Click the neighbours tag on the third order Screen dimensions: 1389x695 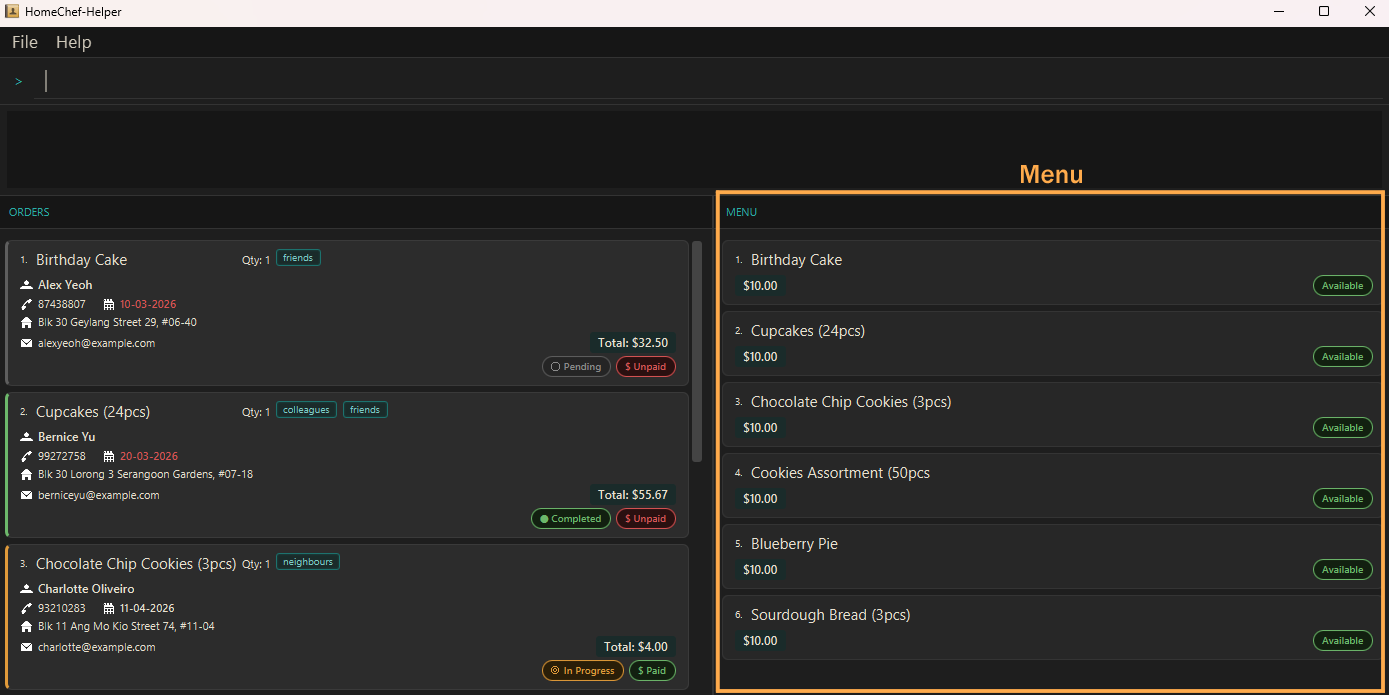click(x=308, y=562)
